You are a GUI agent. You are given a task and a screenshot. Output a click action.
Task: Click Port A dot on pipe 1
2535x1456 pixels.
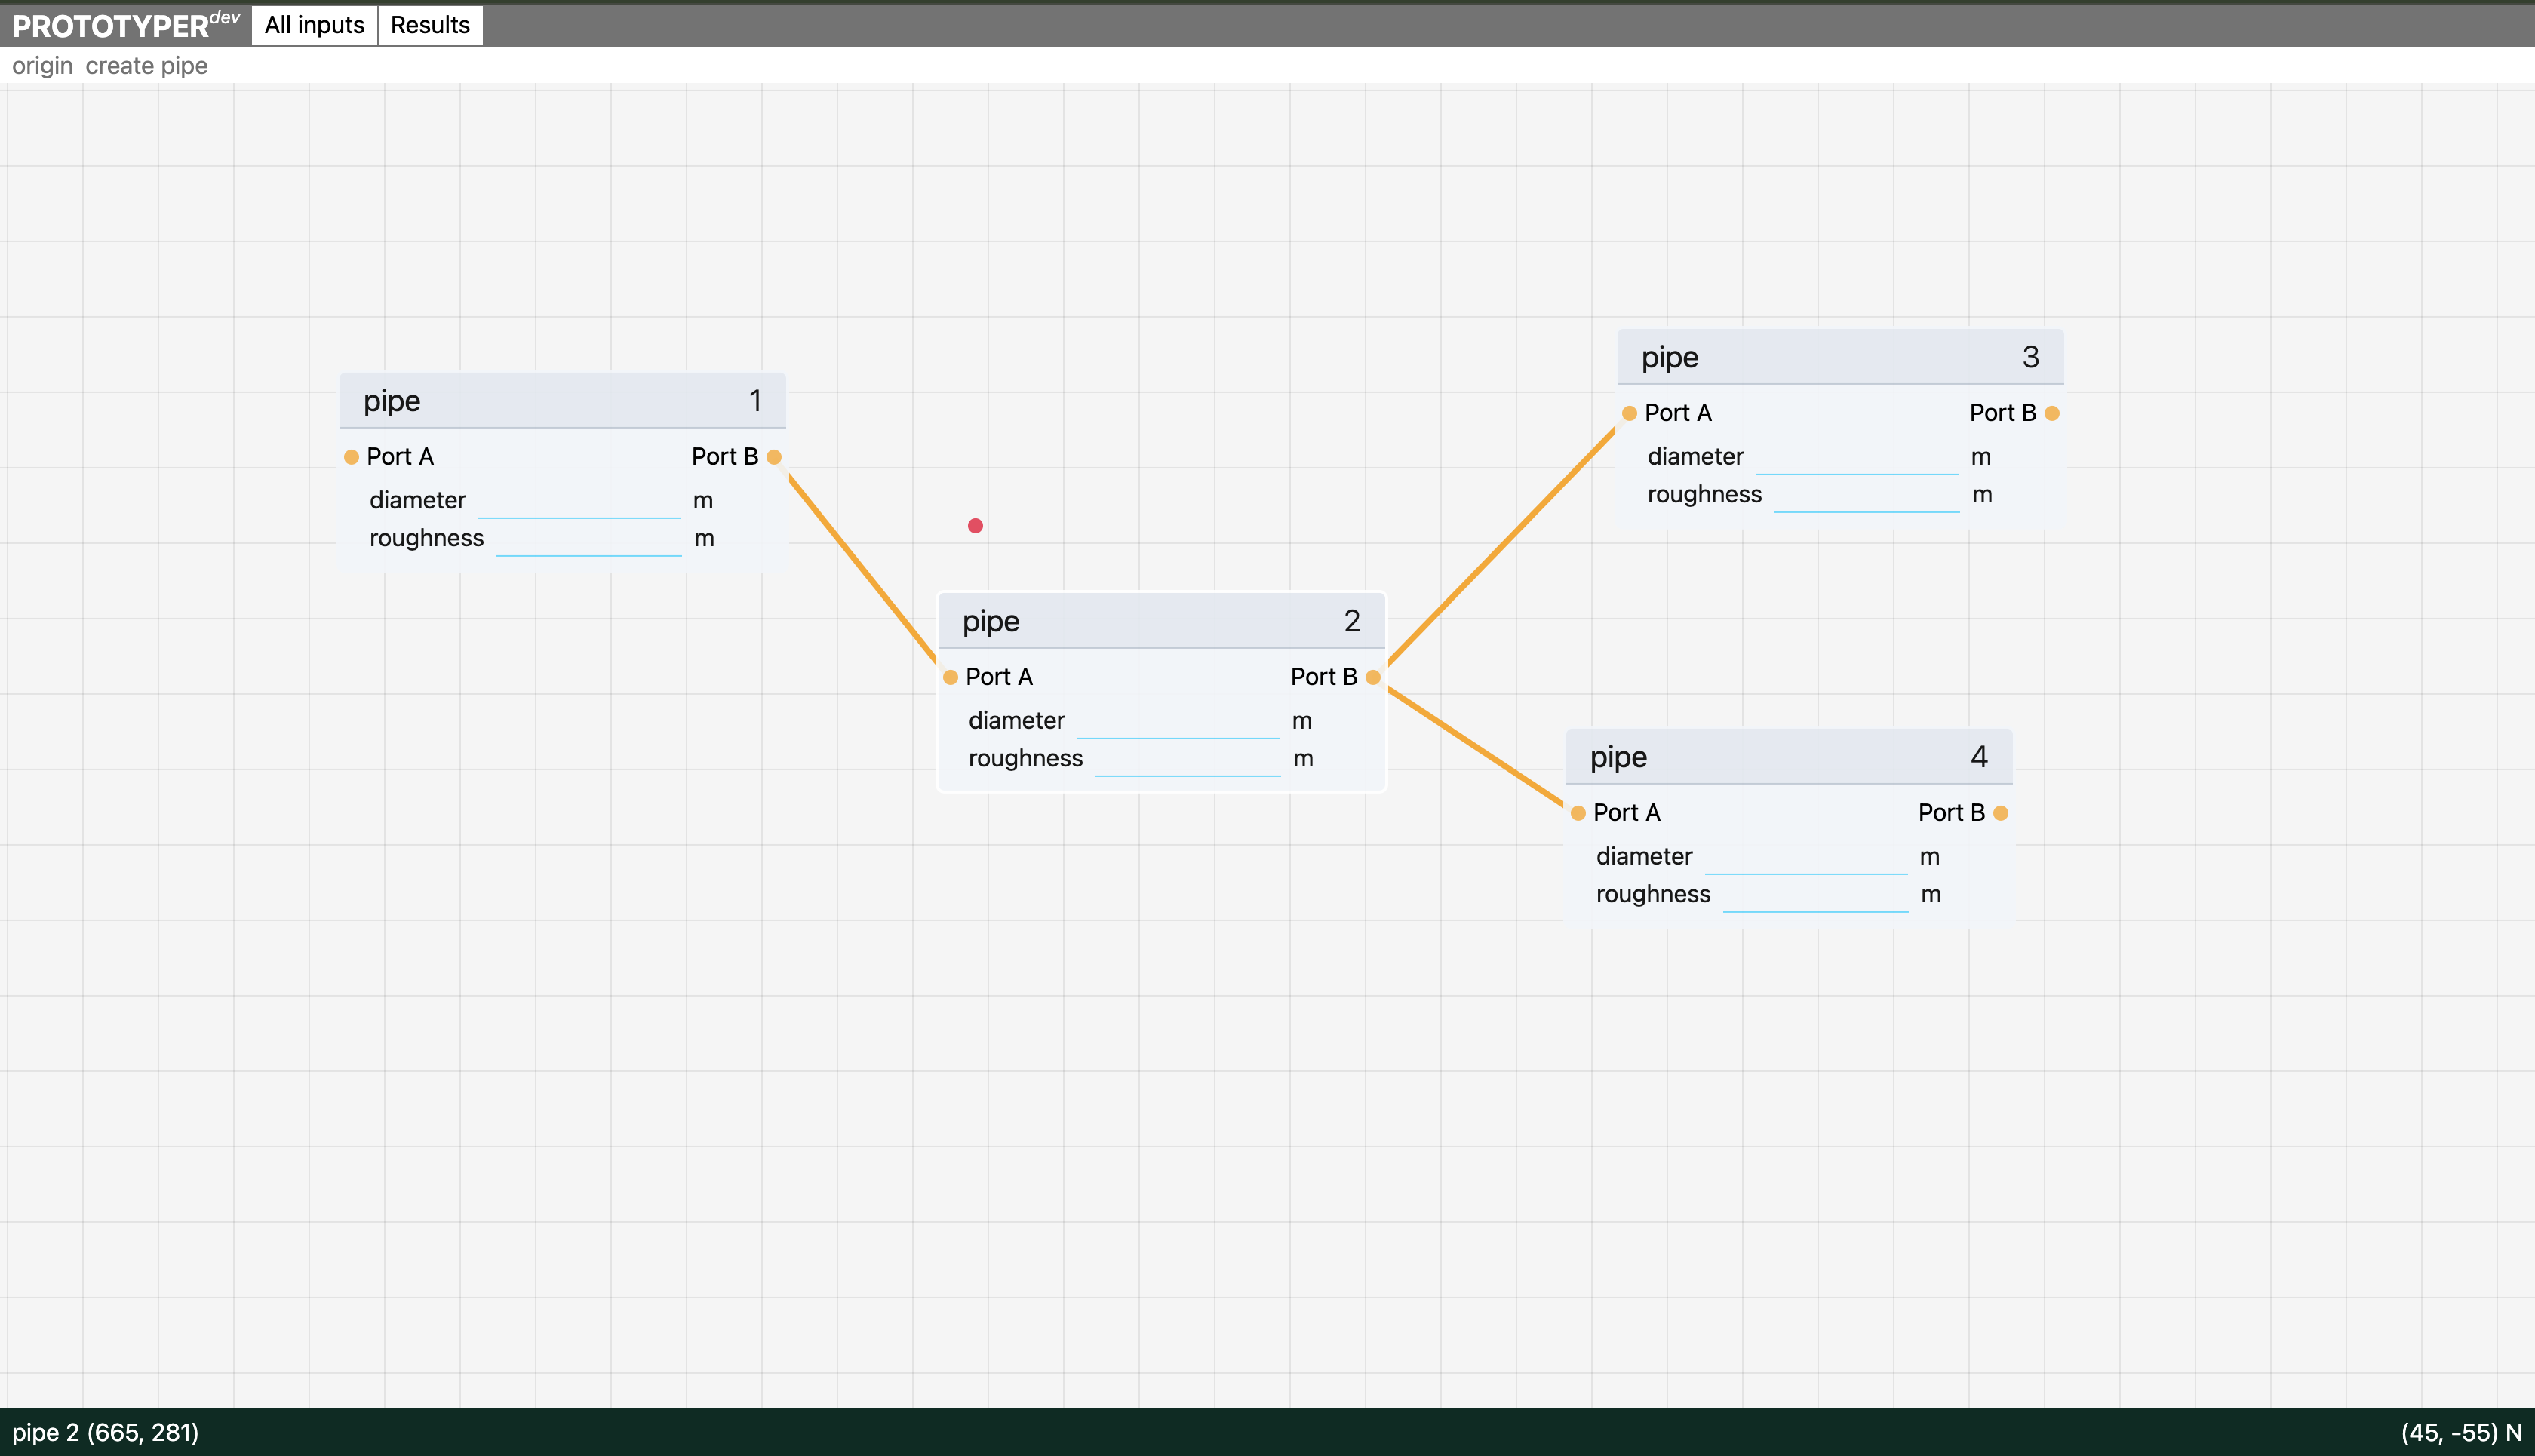351,457
